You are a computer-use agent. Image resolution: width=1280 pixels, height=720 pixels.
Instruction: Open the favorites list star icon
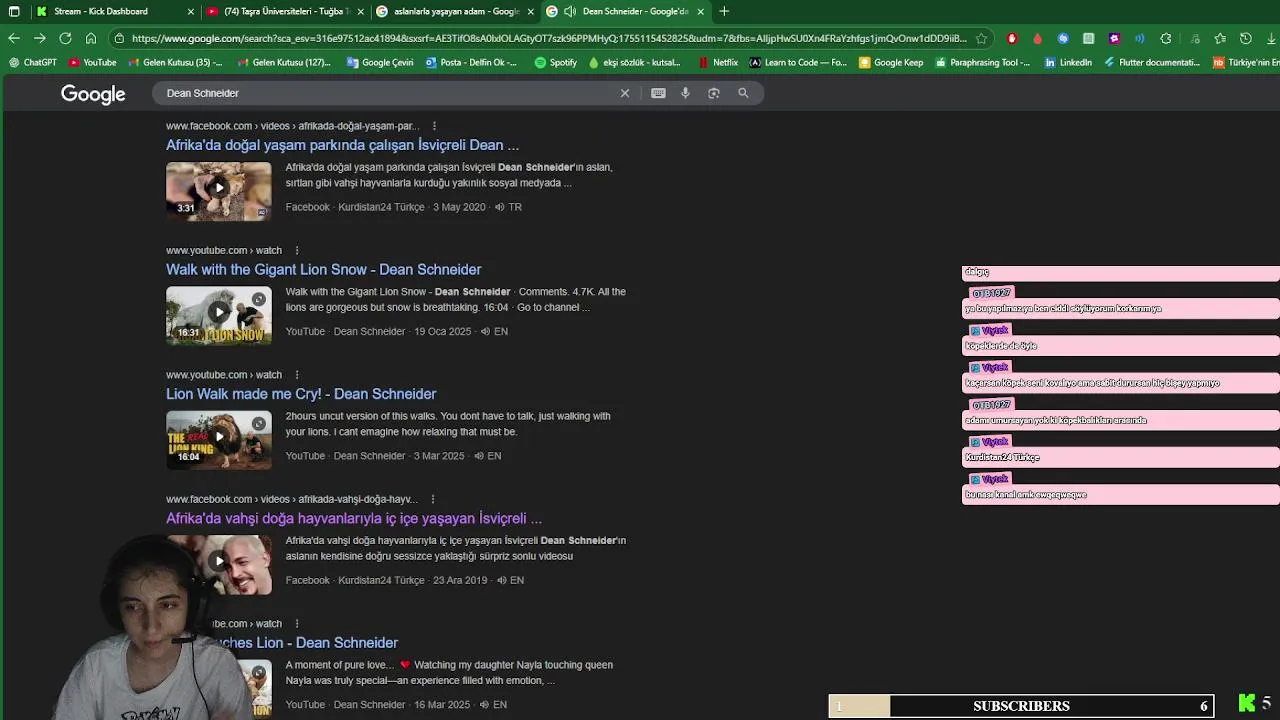1220,38
